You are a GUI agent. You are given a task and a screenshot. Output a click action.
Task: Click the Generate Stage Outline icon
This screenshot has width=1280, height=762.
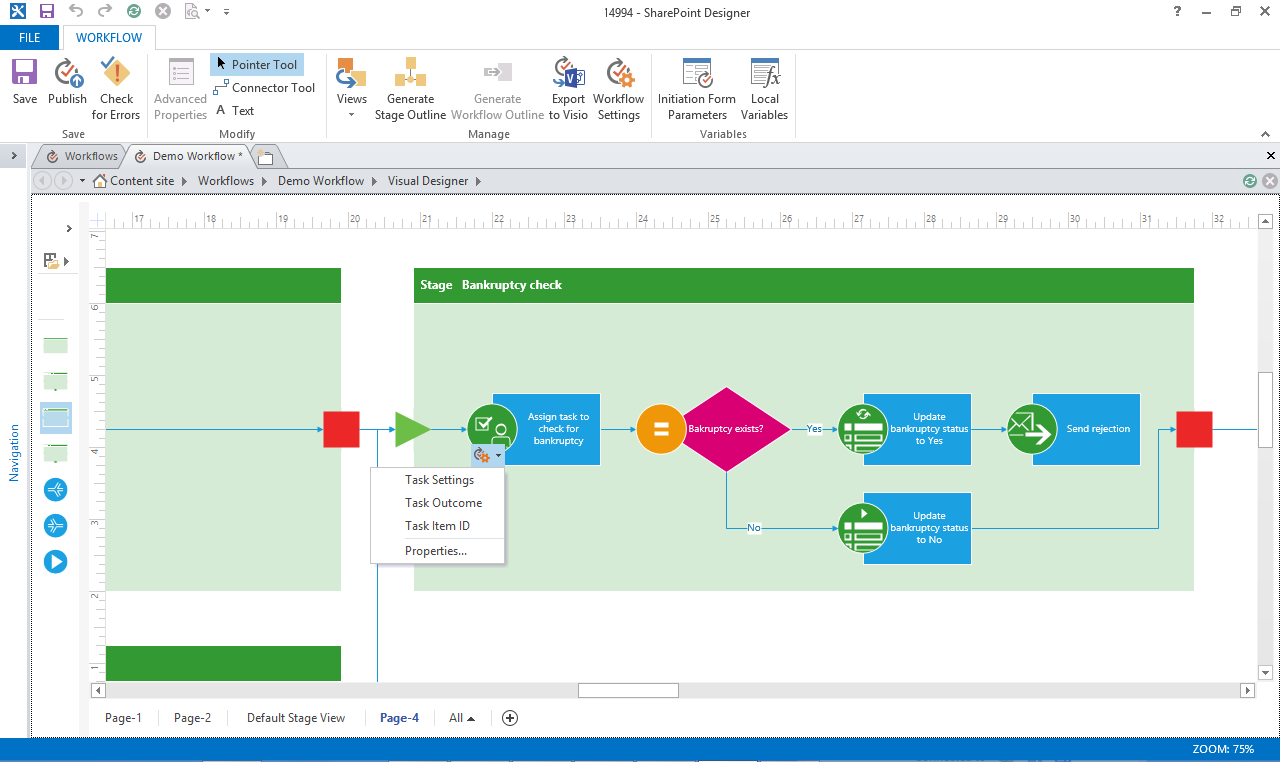click(x=410, y=88)
